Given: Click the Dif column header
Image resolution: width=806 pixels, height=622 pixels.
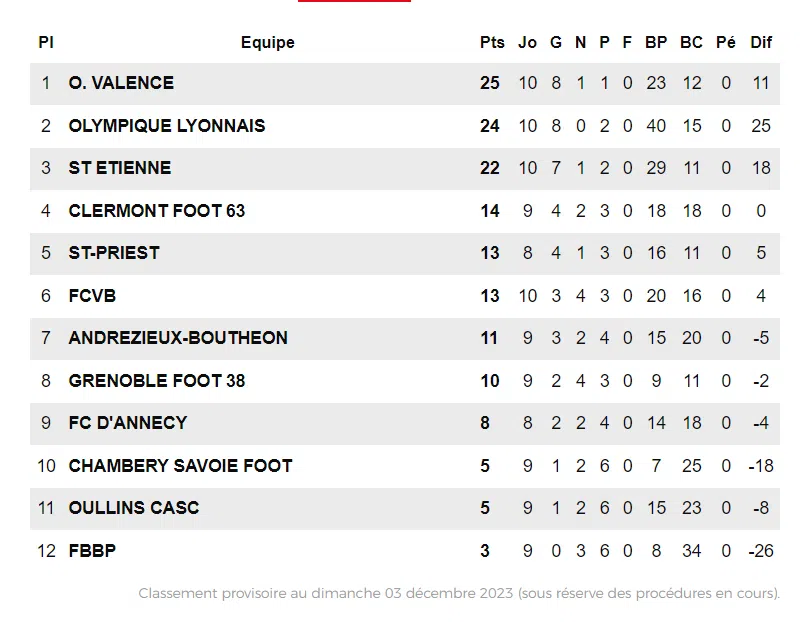Looking at the screenshot, I should [x=762, y=42].
